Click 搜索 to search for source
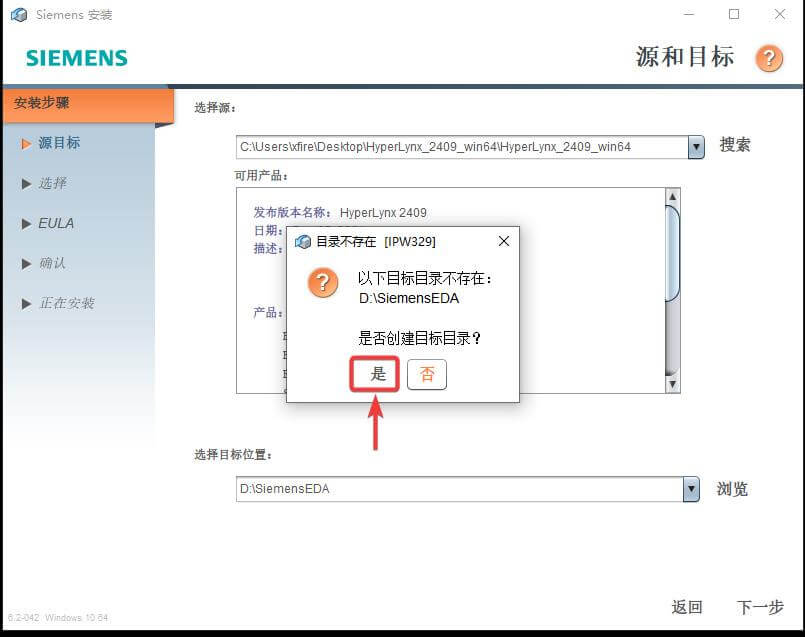Viewport: 805px width, 637px height. 735,145
